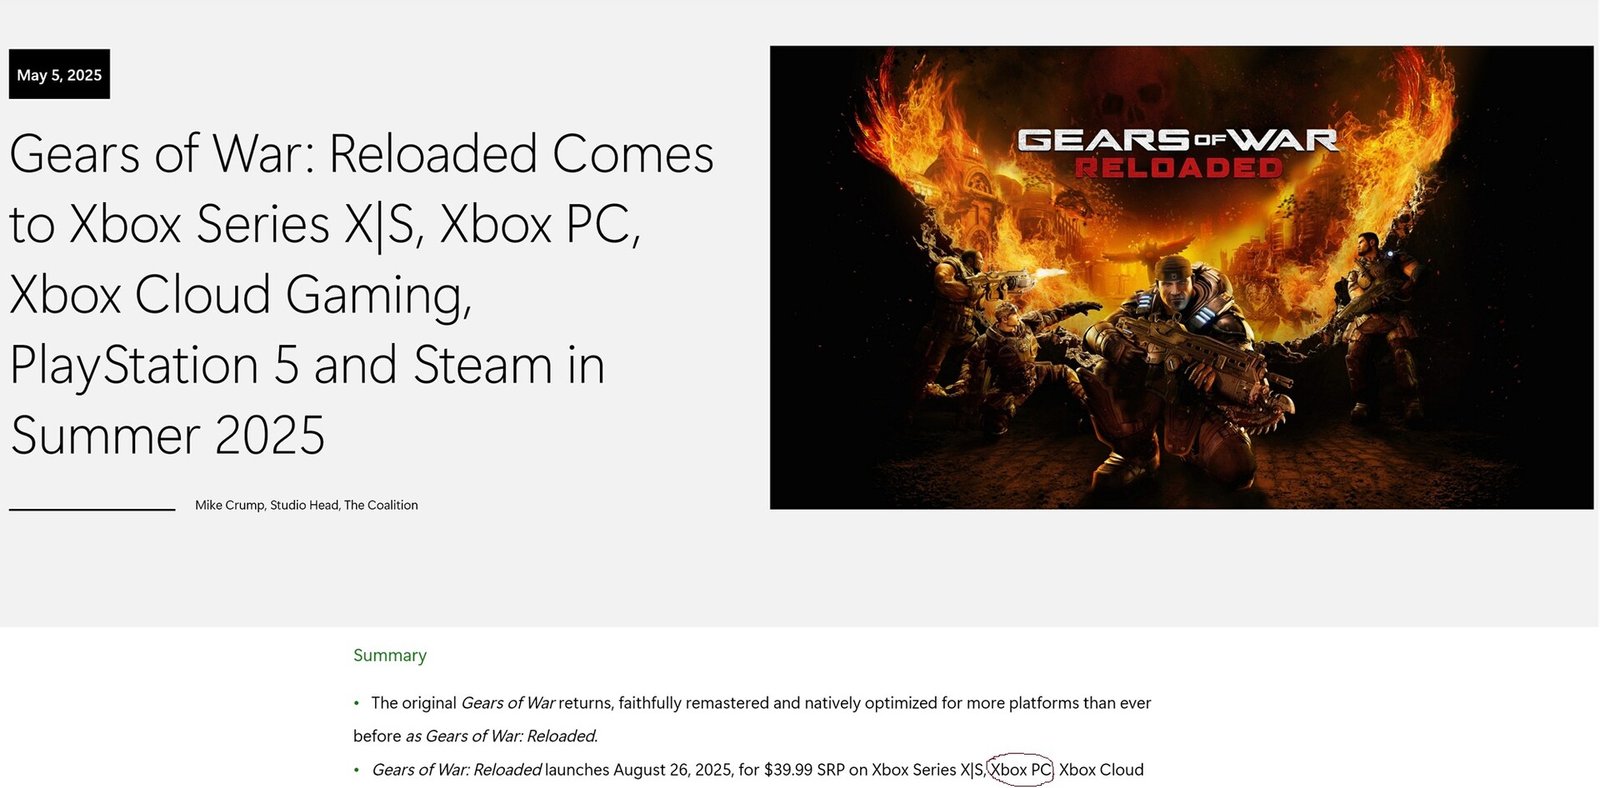Screen dimensions: 1600x788
Task: Click the Summary heading
Action: [x=390, y=655]
